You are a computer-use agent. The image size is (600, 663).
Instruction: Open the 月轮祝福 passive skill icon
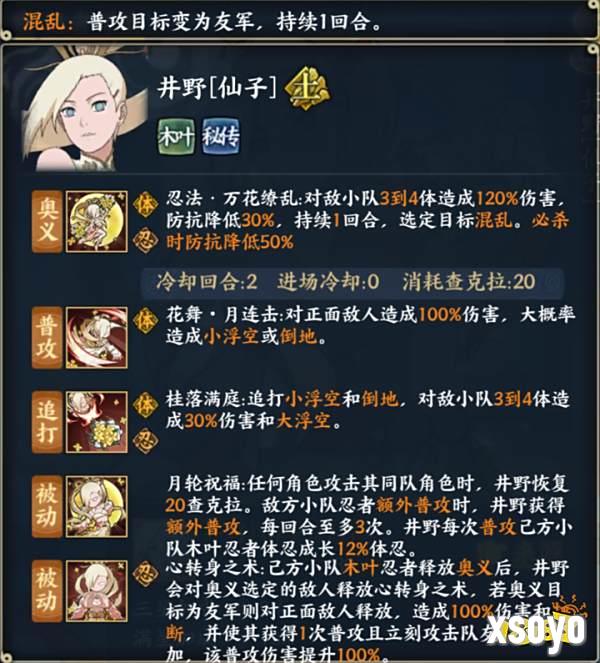pos(97,506)
